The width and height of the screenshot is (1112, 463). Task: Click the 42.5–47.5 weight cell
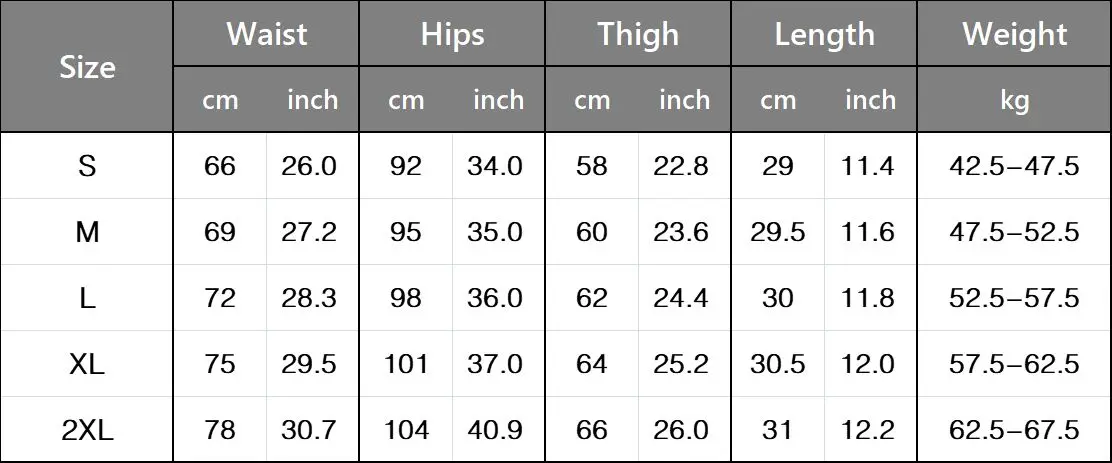[x=1014, y=167]
